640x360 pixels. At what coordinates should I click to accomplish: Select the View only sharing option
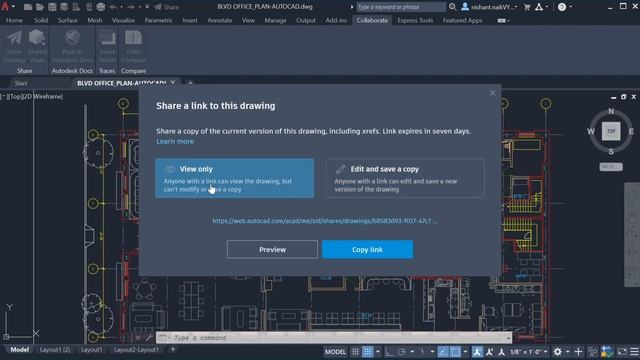(235, 178)
